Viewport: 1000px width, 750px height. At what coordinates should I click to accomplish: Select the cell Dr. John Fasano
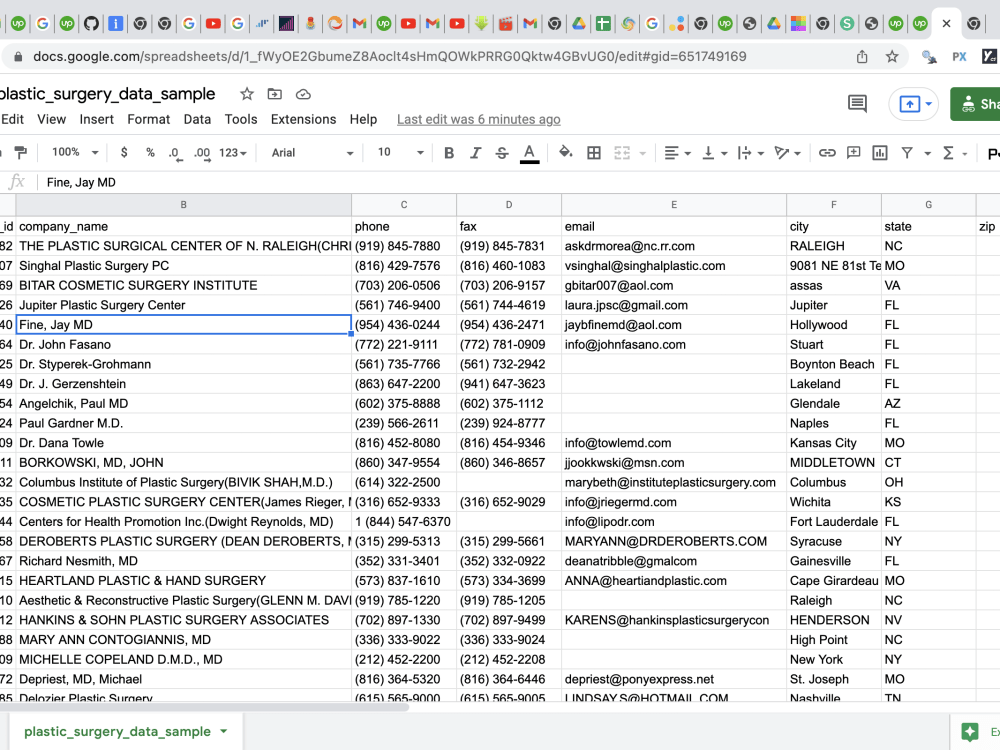pyautogui.click(x=184, y=344)
